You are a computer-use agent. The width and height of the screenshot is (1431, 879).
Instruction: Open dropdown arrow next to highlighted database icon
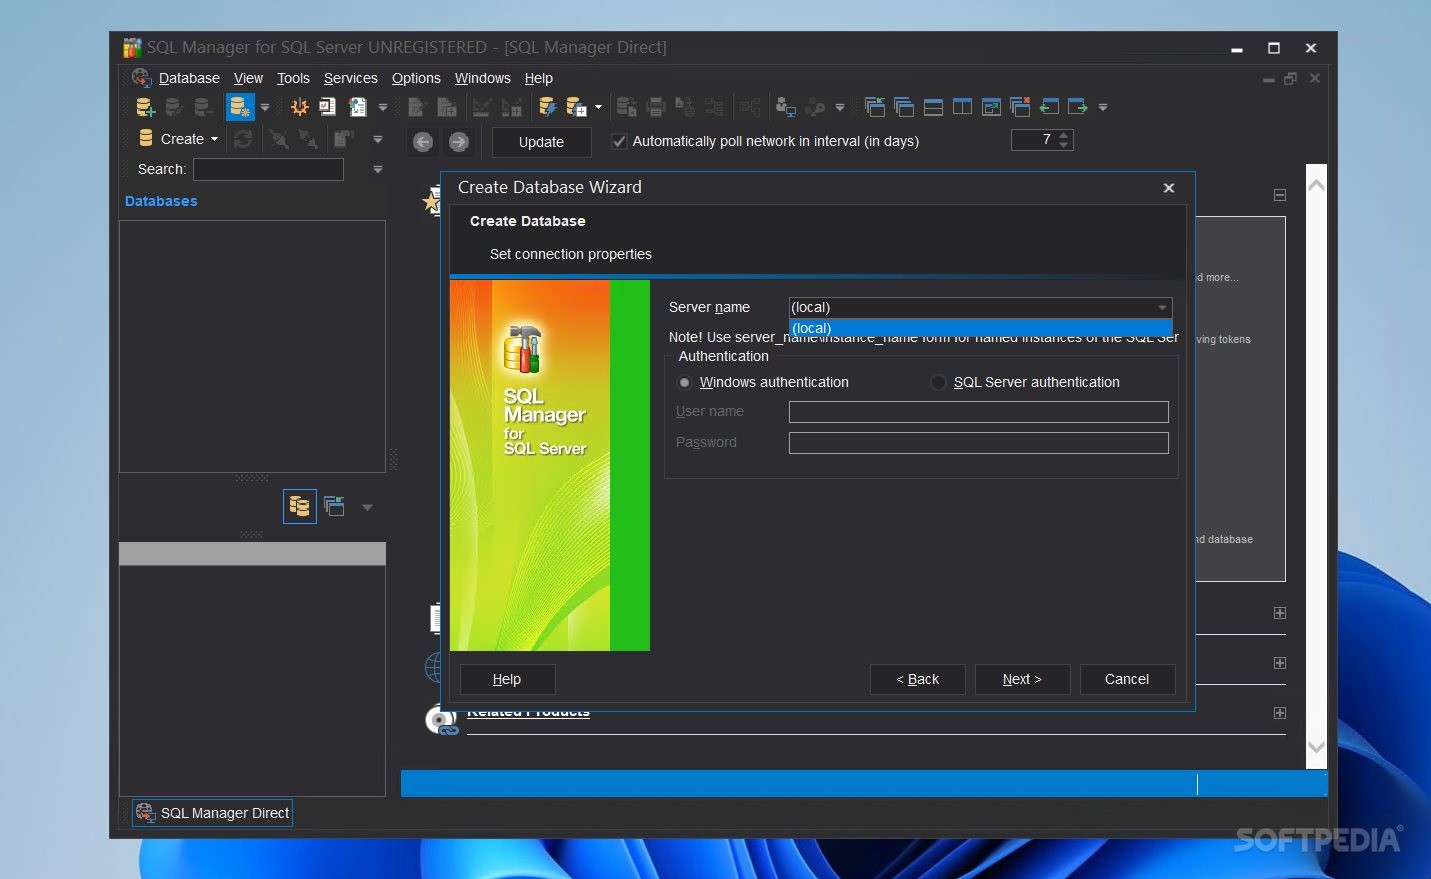click(x=265, y=107)
